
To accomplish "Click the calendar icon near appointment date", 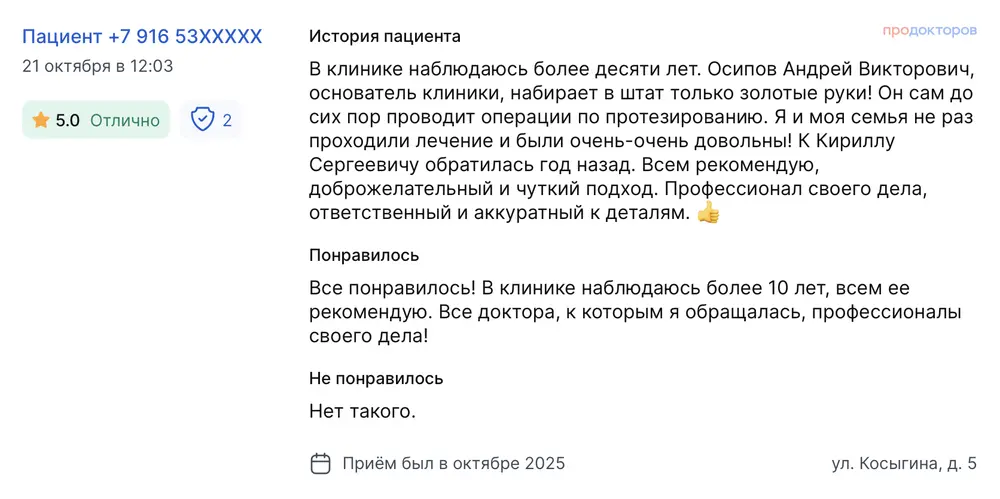I will 321,463.
